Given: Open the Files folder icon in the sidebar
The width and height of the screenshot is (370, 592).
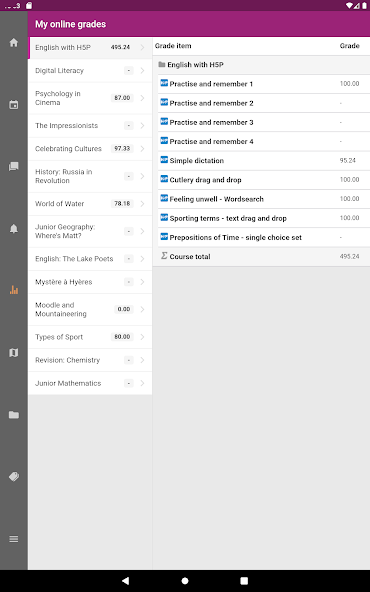Looking at the screenshot, I should 14,415.
